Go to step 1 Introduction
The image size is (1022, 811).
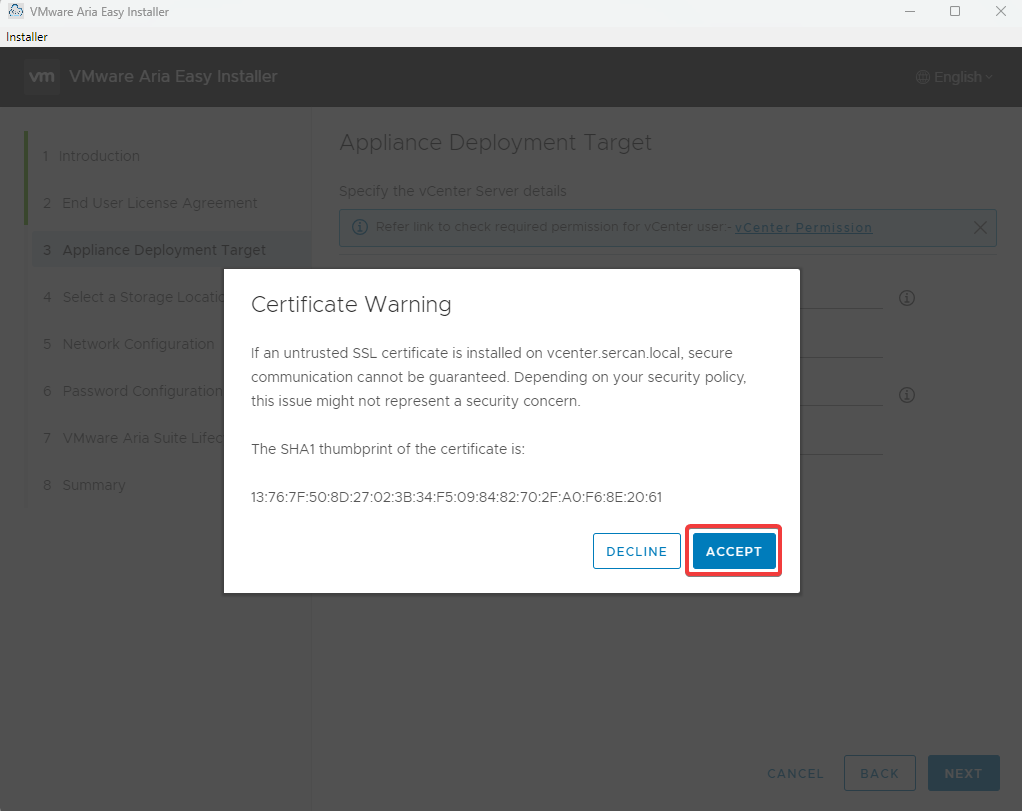click(91, 156)
